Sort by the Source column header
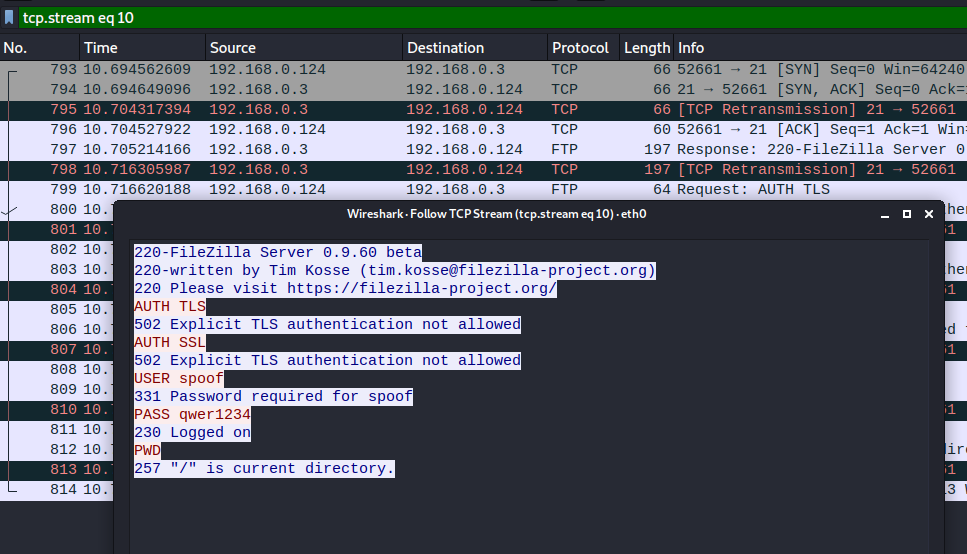The width and height of the screenshot is (967, 554). coord(303,48)
